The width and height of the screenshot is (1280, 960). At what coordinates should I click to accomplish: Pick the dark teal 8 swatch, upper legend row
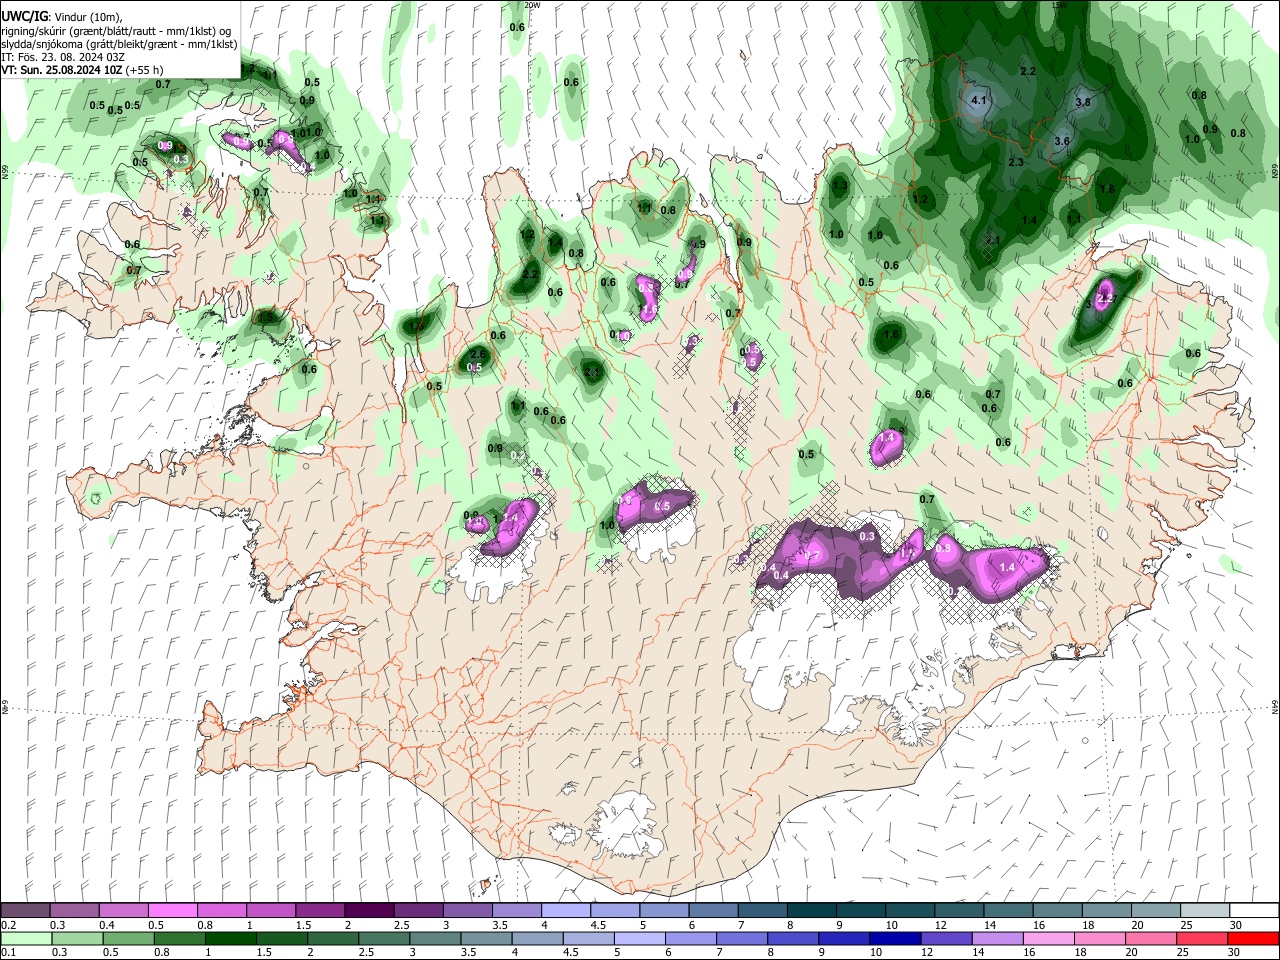click(812, 911)
